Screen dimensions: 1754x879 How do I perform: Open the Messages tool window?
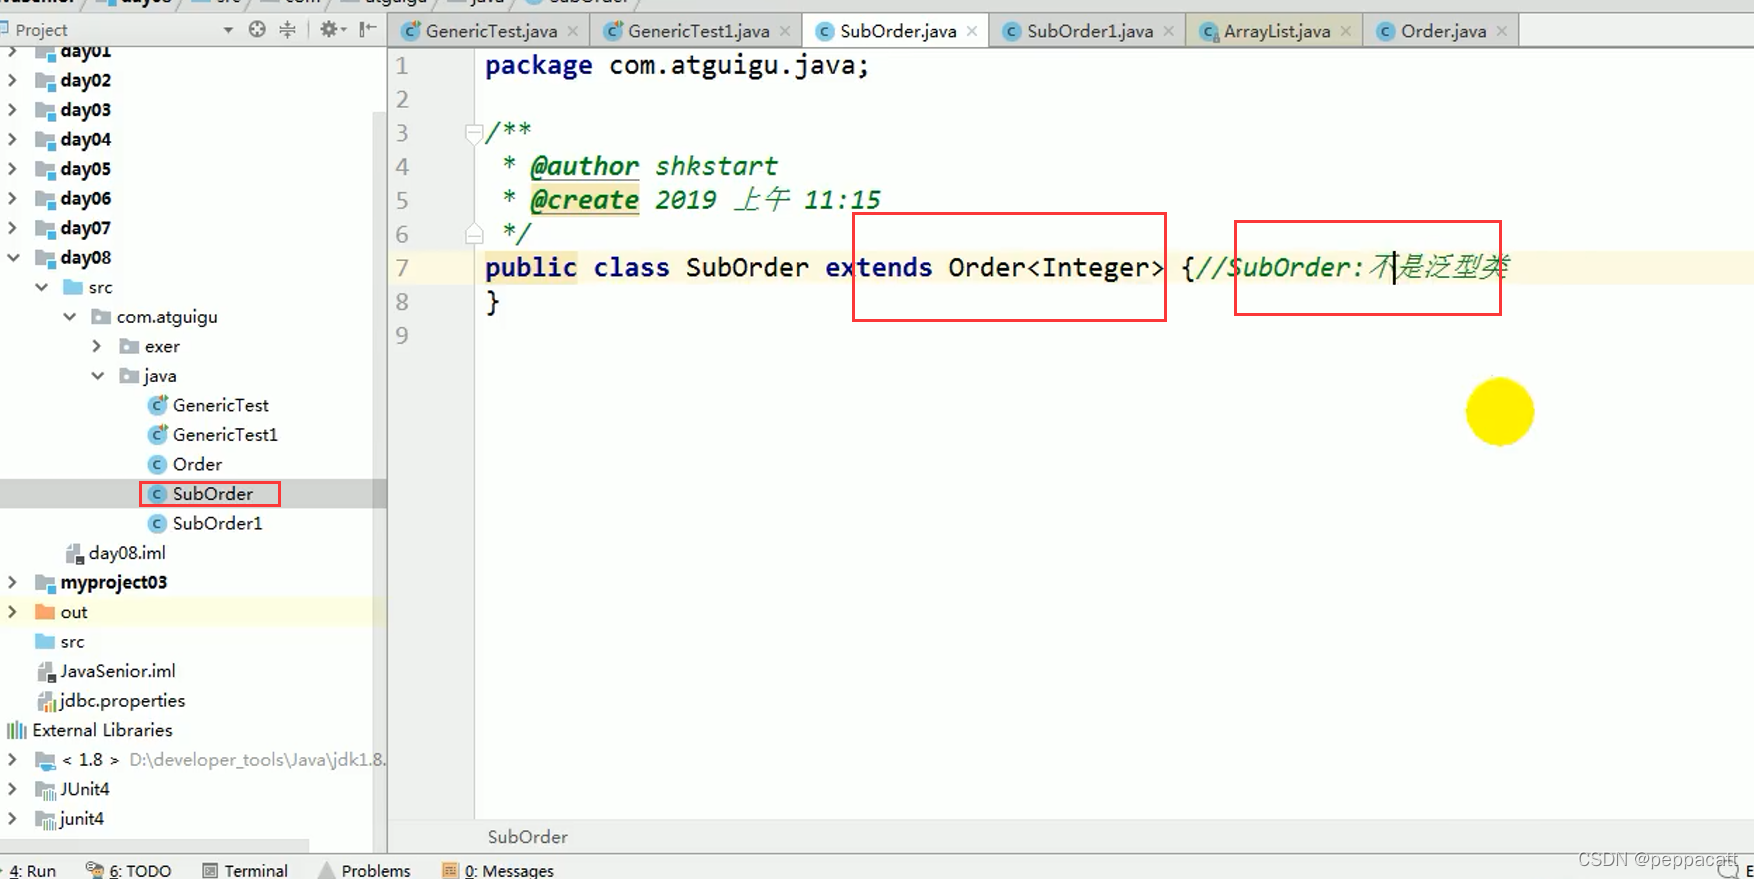pyautogui.click(x=498, y=870)
